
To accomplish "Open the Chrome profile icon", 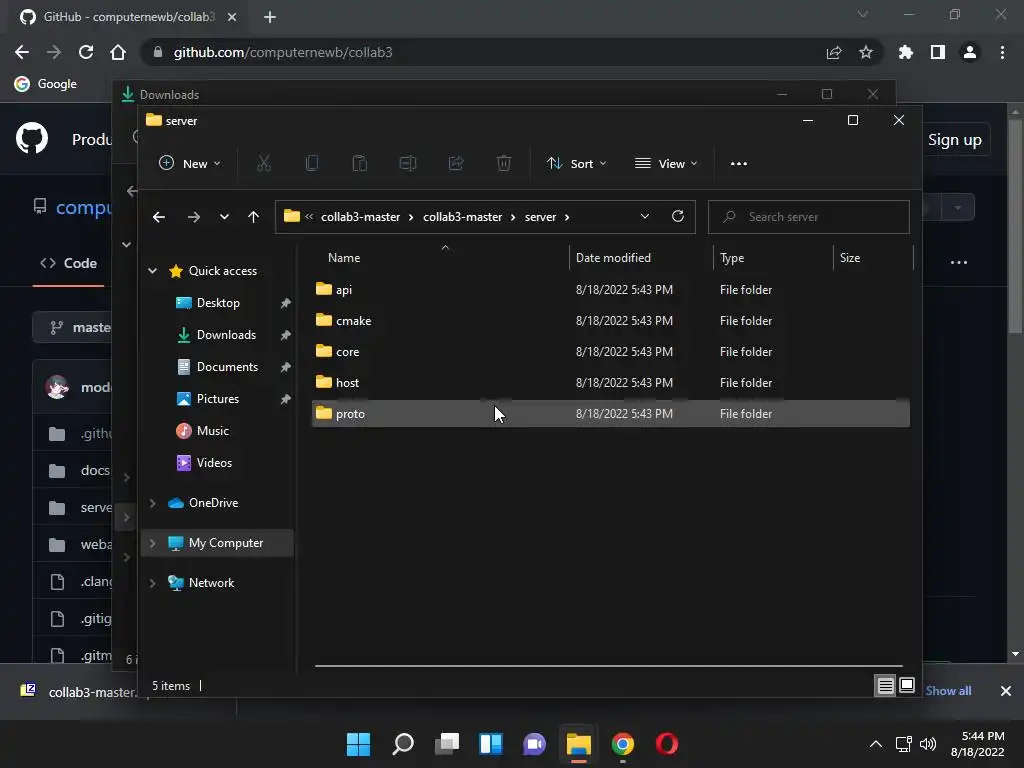I will click(x=970, y=52).
